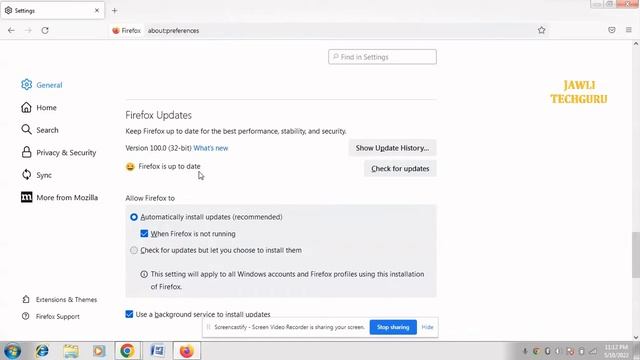Select the Settings tab
This screenshot has width=640, height=360.
tap(52, 11)
